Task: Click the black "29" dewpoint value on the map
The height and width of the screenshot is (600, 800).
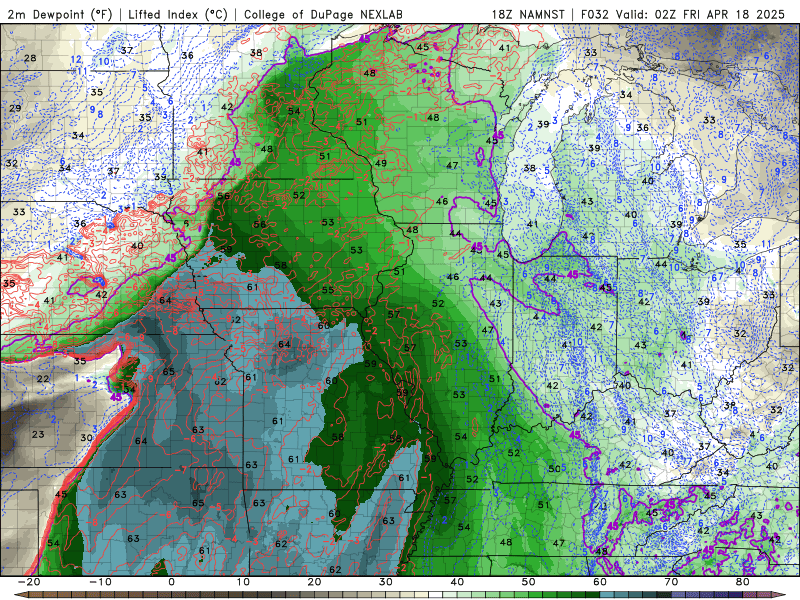Action: pyautogui.click(x=15, y=108)
